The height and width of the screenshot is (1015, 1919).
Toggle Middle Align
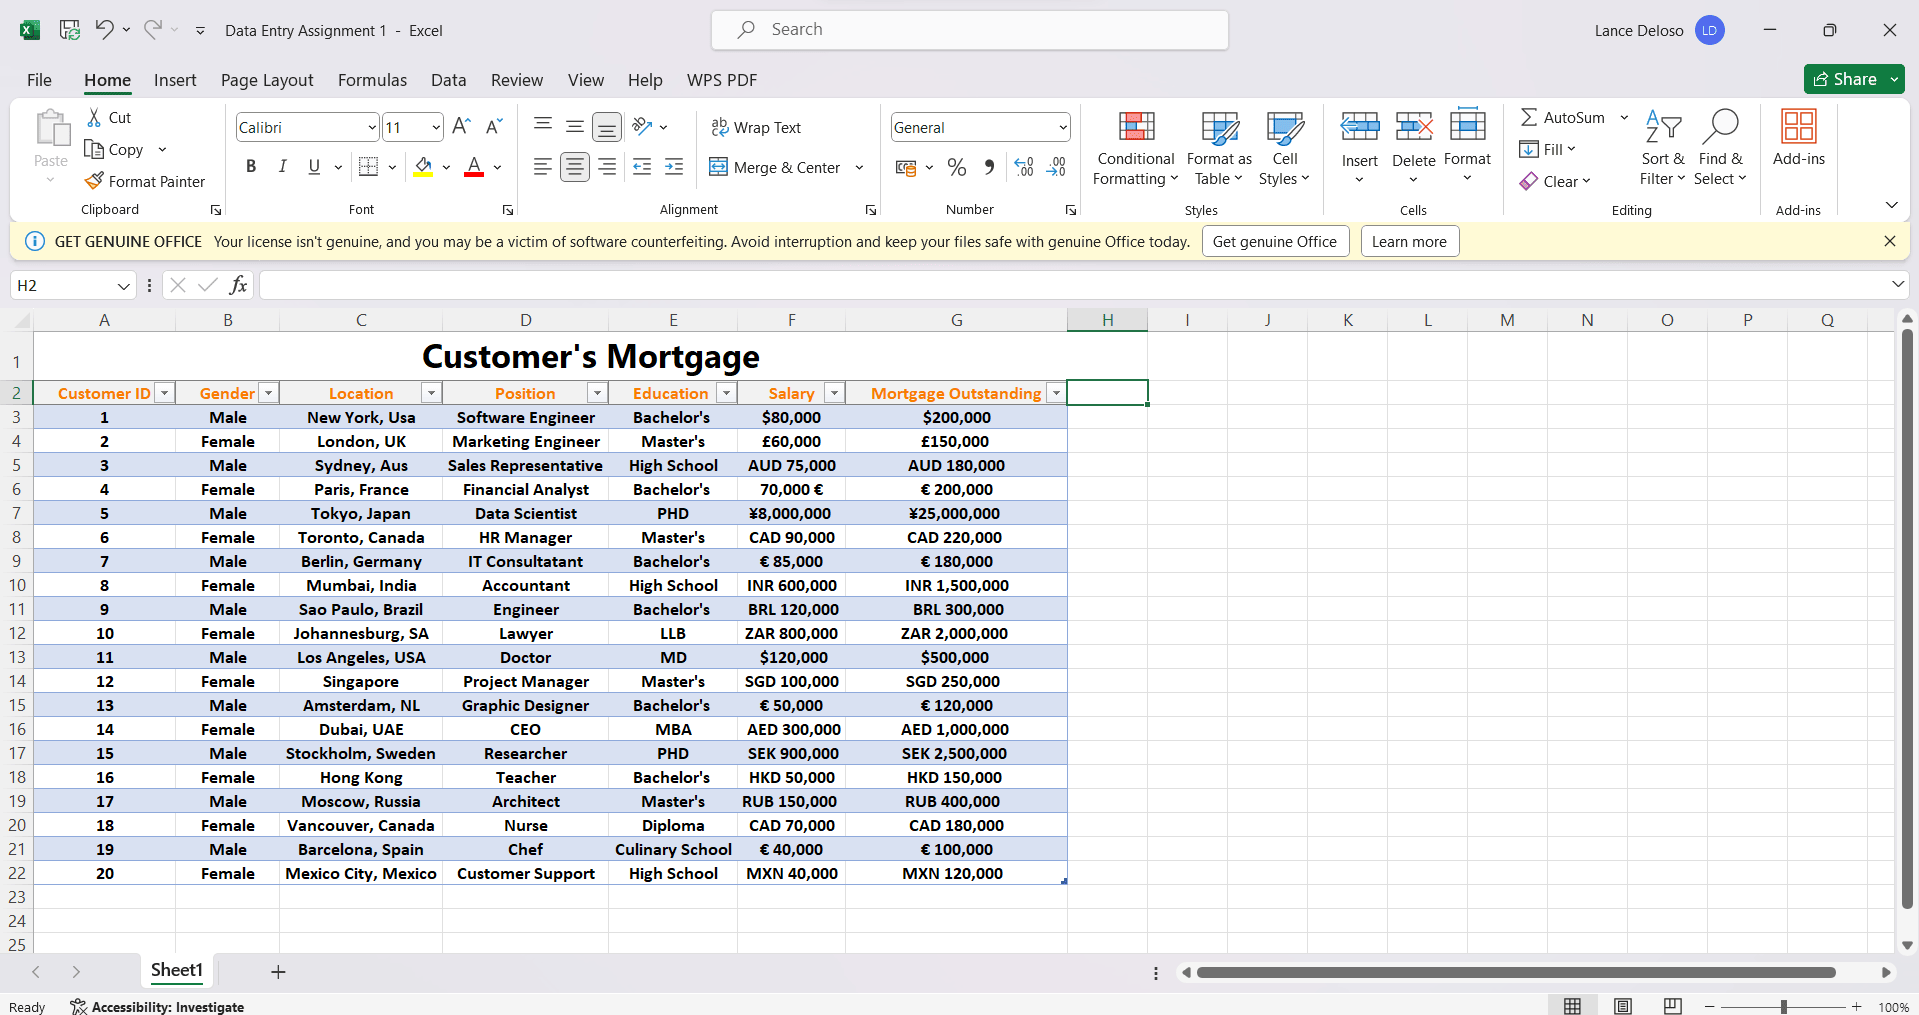(x=575, y=126)
